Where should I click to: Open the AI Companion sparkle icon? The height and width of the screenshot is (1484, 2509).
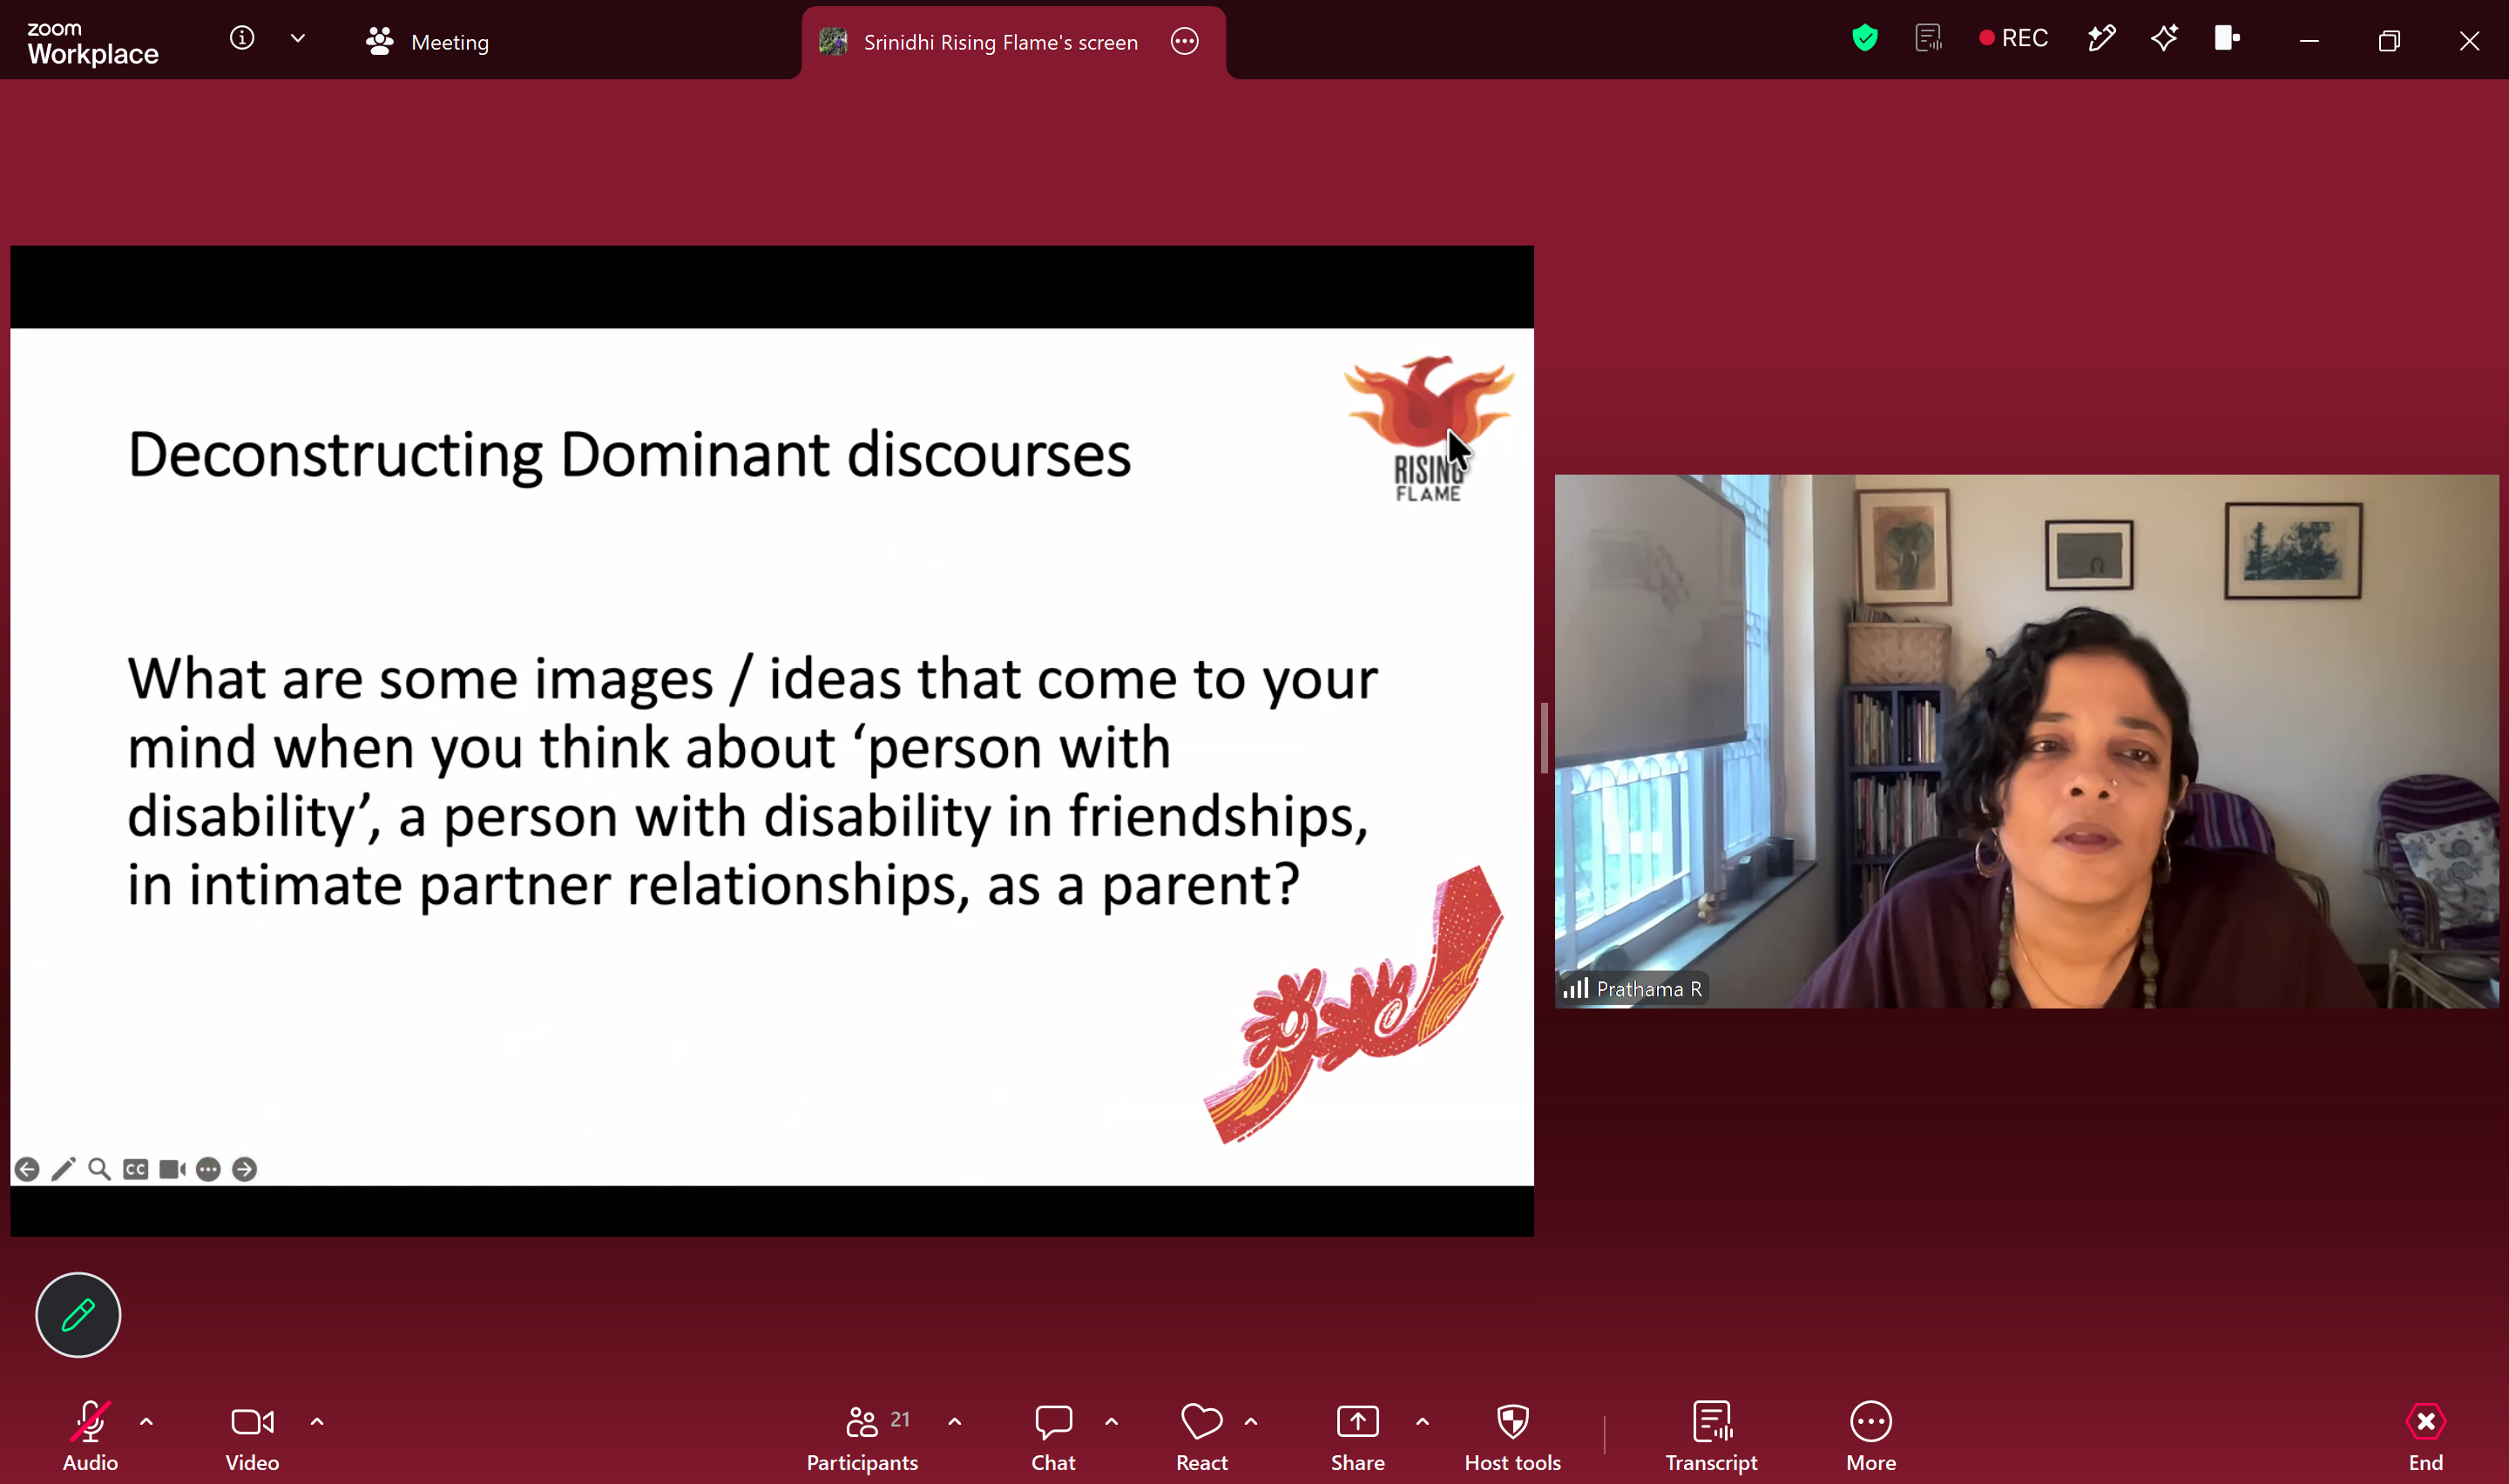coord(2165,38)
